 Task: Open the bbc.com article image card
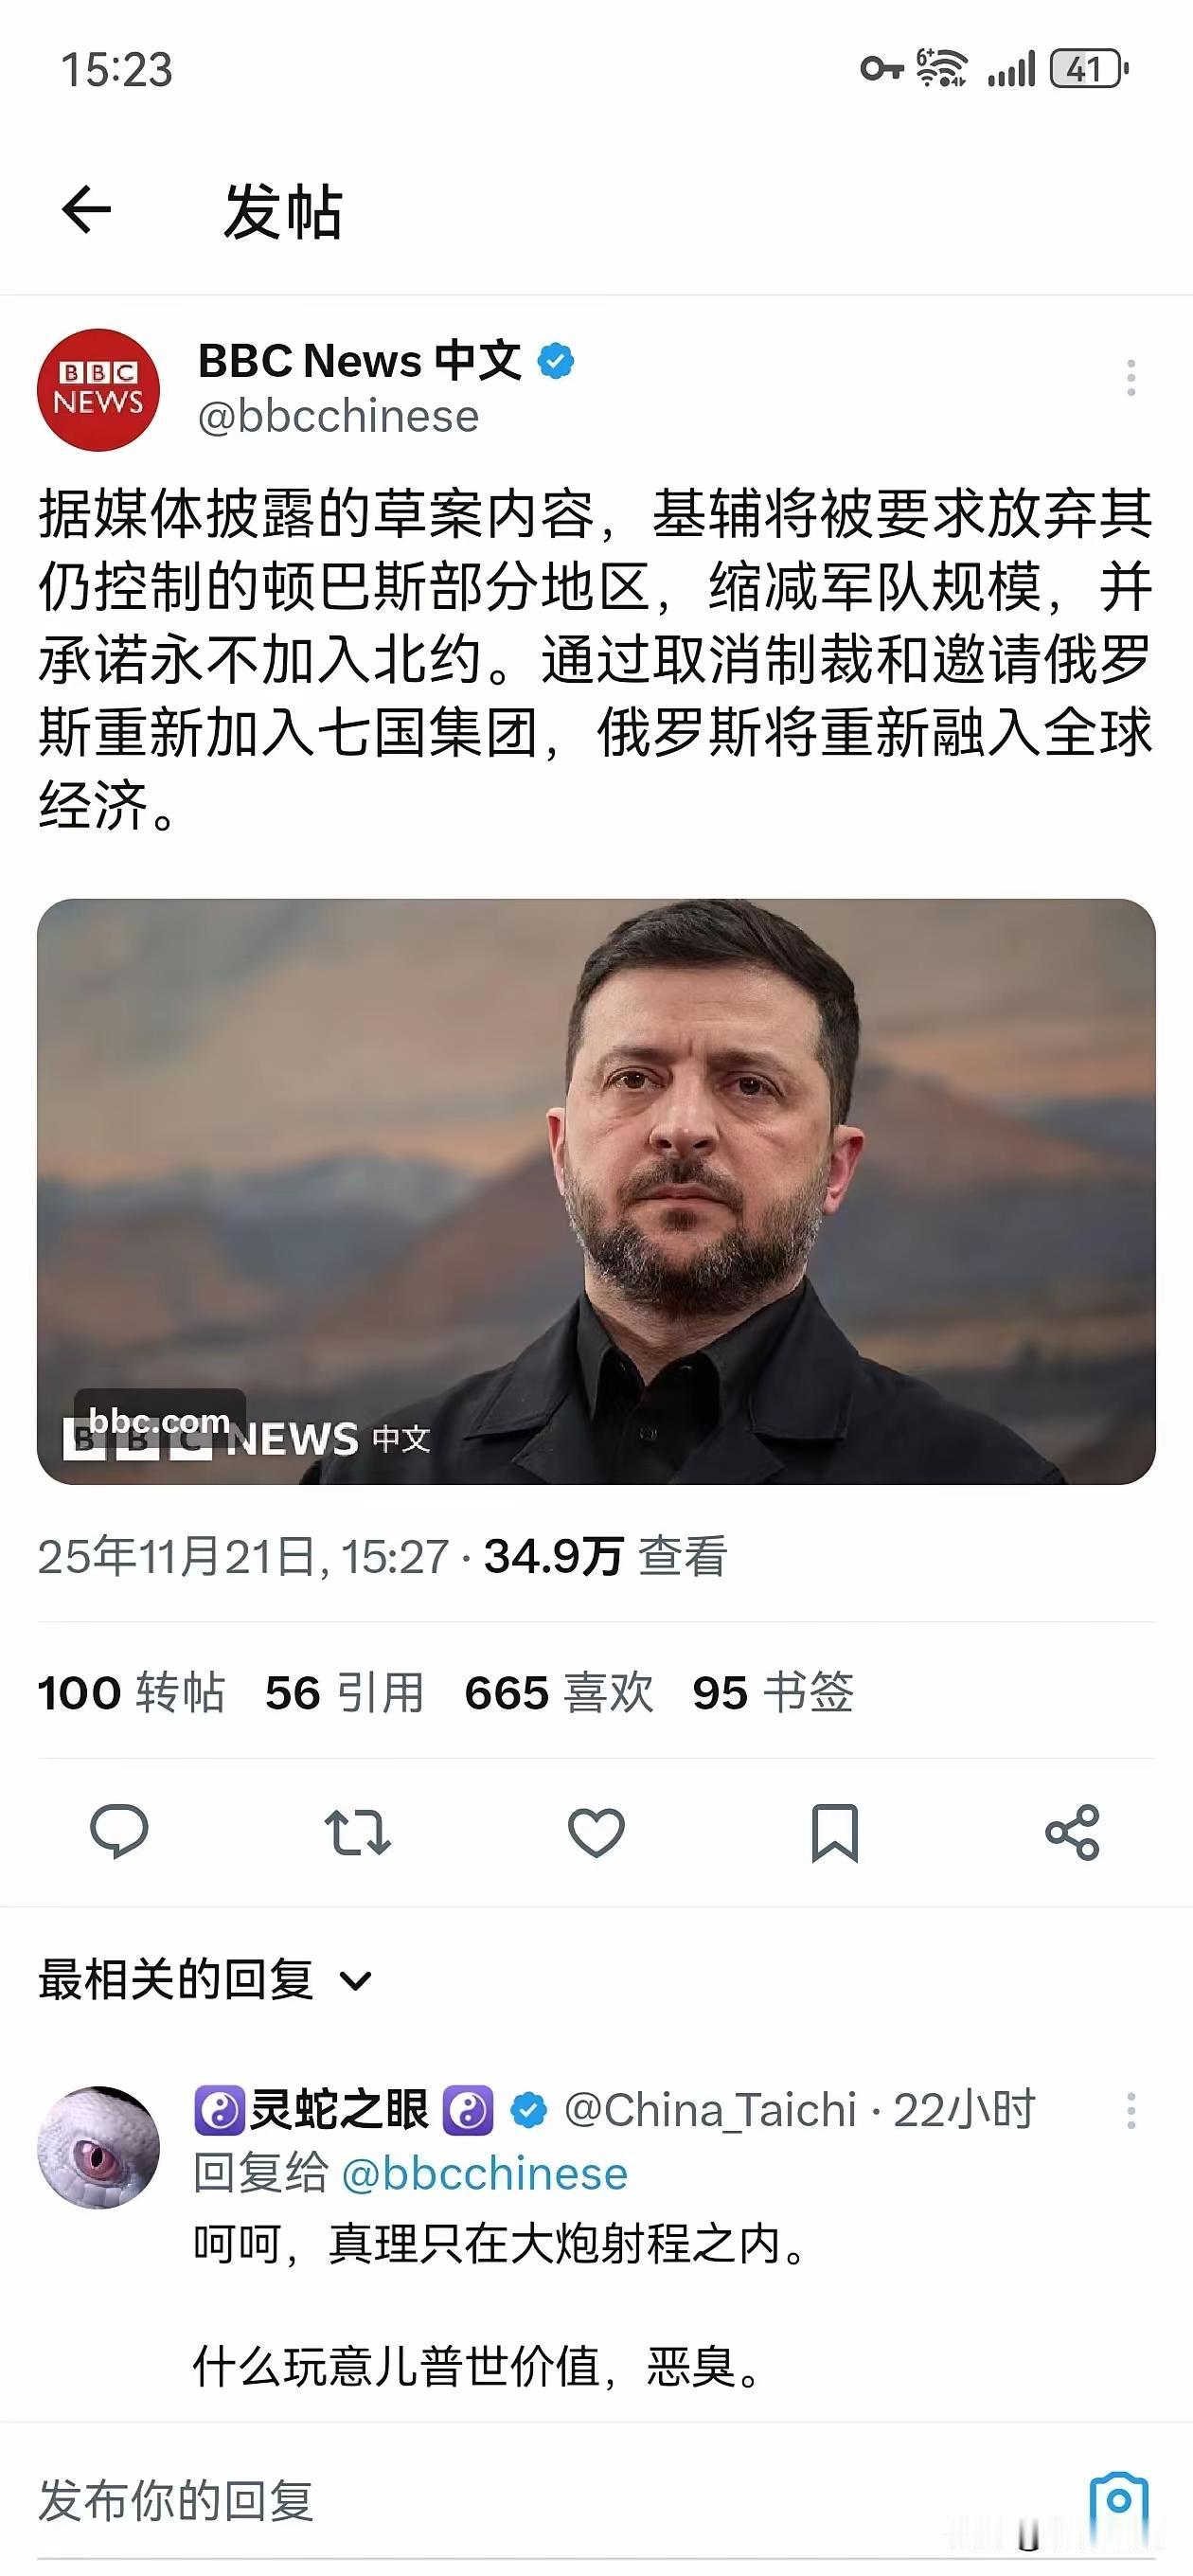[596, 1191]
